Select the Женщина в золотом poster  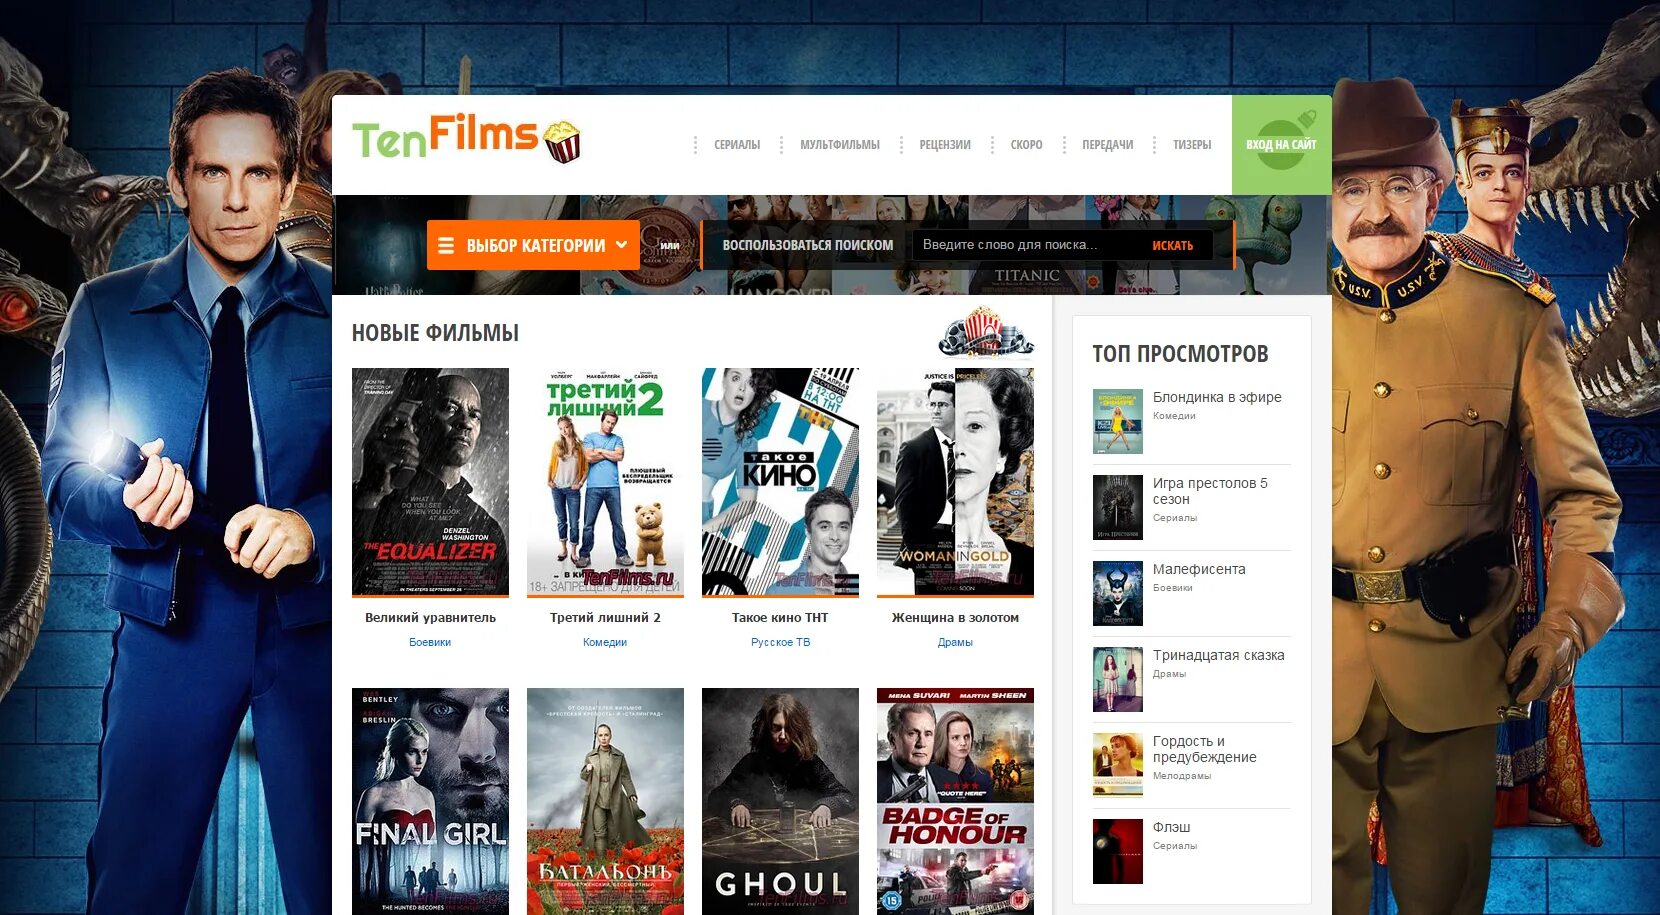pyautogui.click(x=955, y=482)
